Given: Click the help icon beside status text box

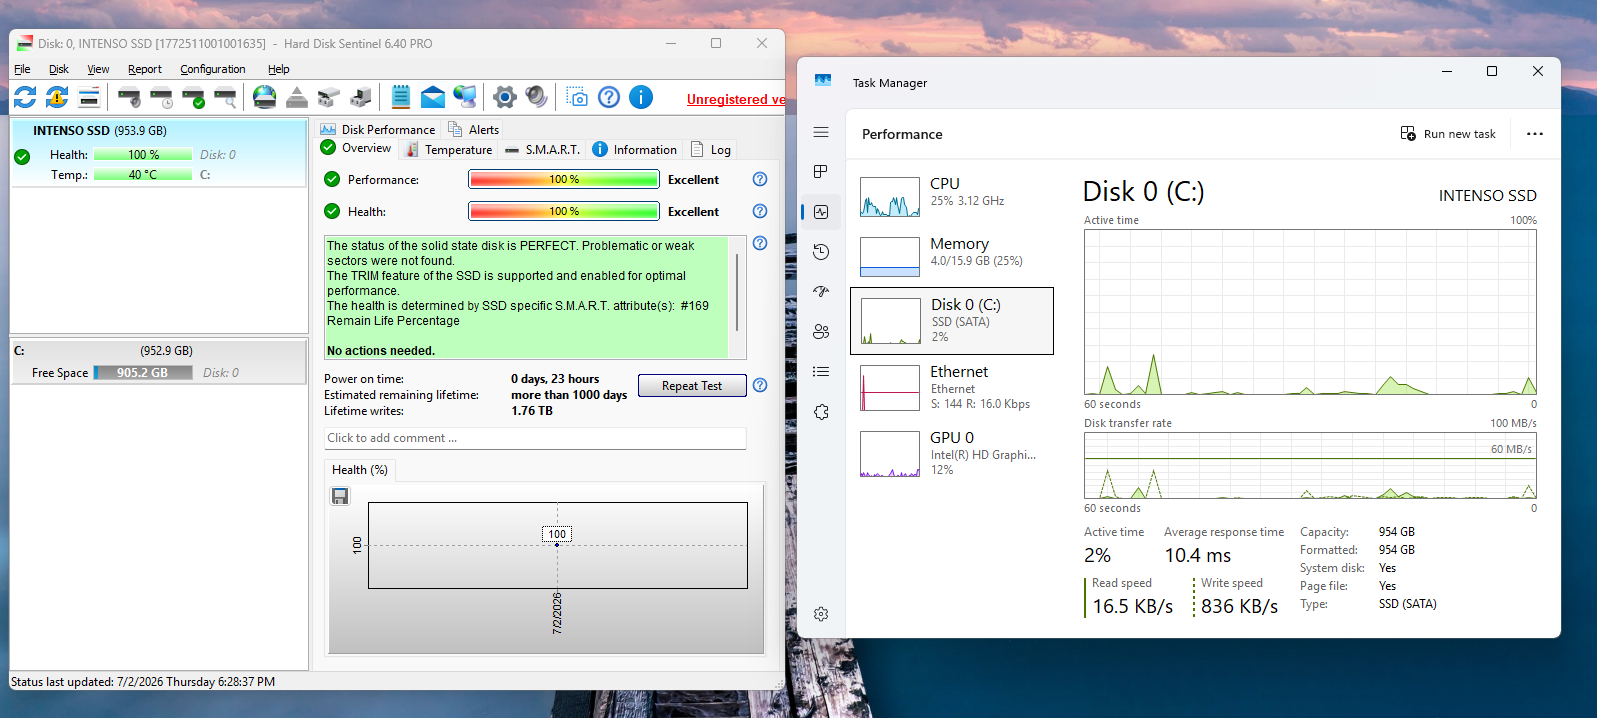Looking at the screenshot, I should [760, 243].
